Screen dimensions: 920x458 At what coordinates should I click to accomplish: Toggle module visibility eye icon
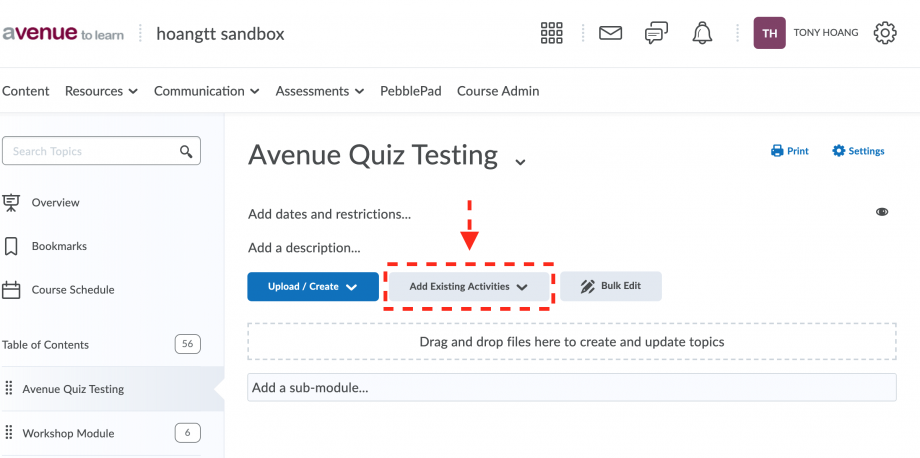[882, 212]
